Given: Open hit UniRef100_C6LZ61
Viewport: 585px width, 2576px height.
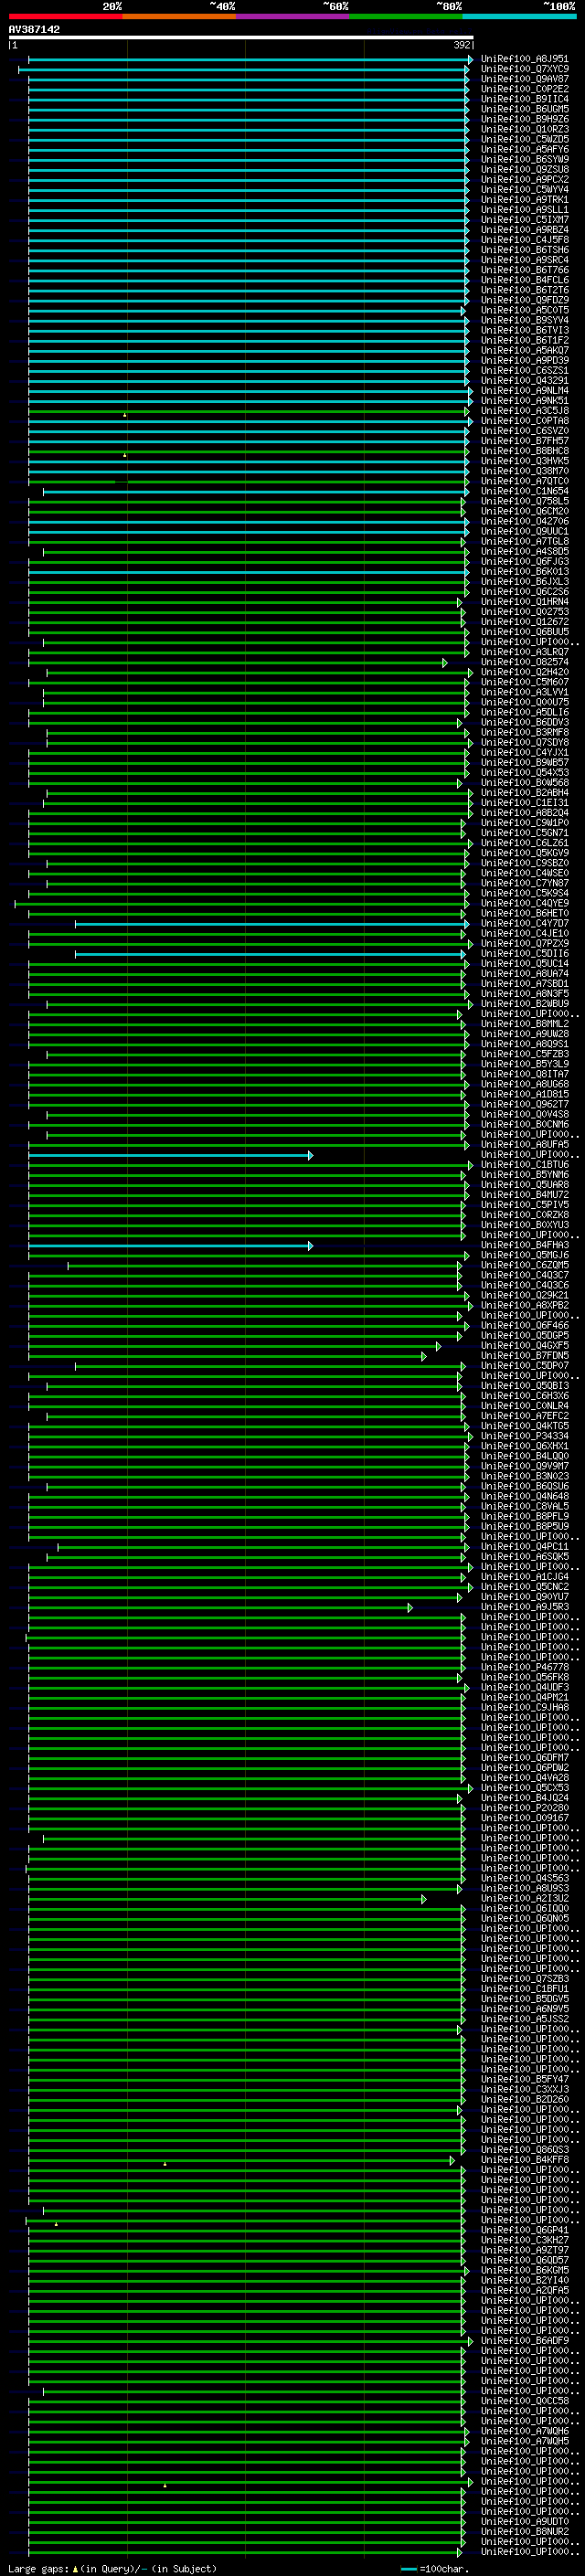Looking at the screenshot, I should (525, 843).
